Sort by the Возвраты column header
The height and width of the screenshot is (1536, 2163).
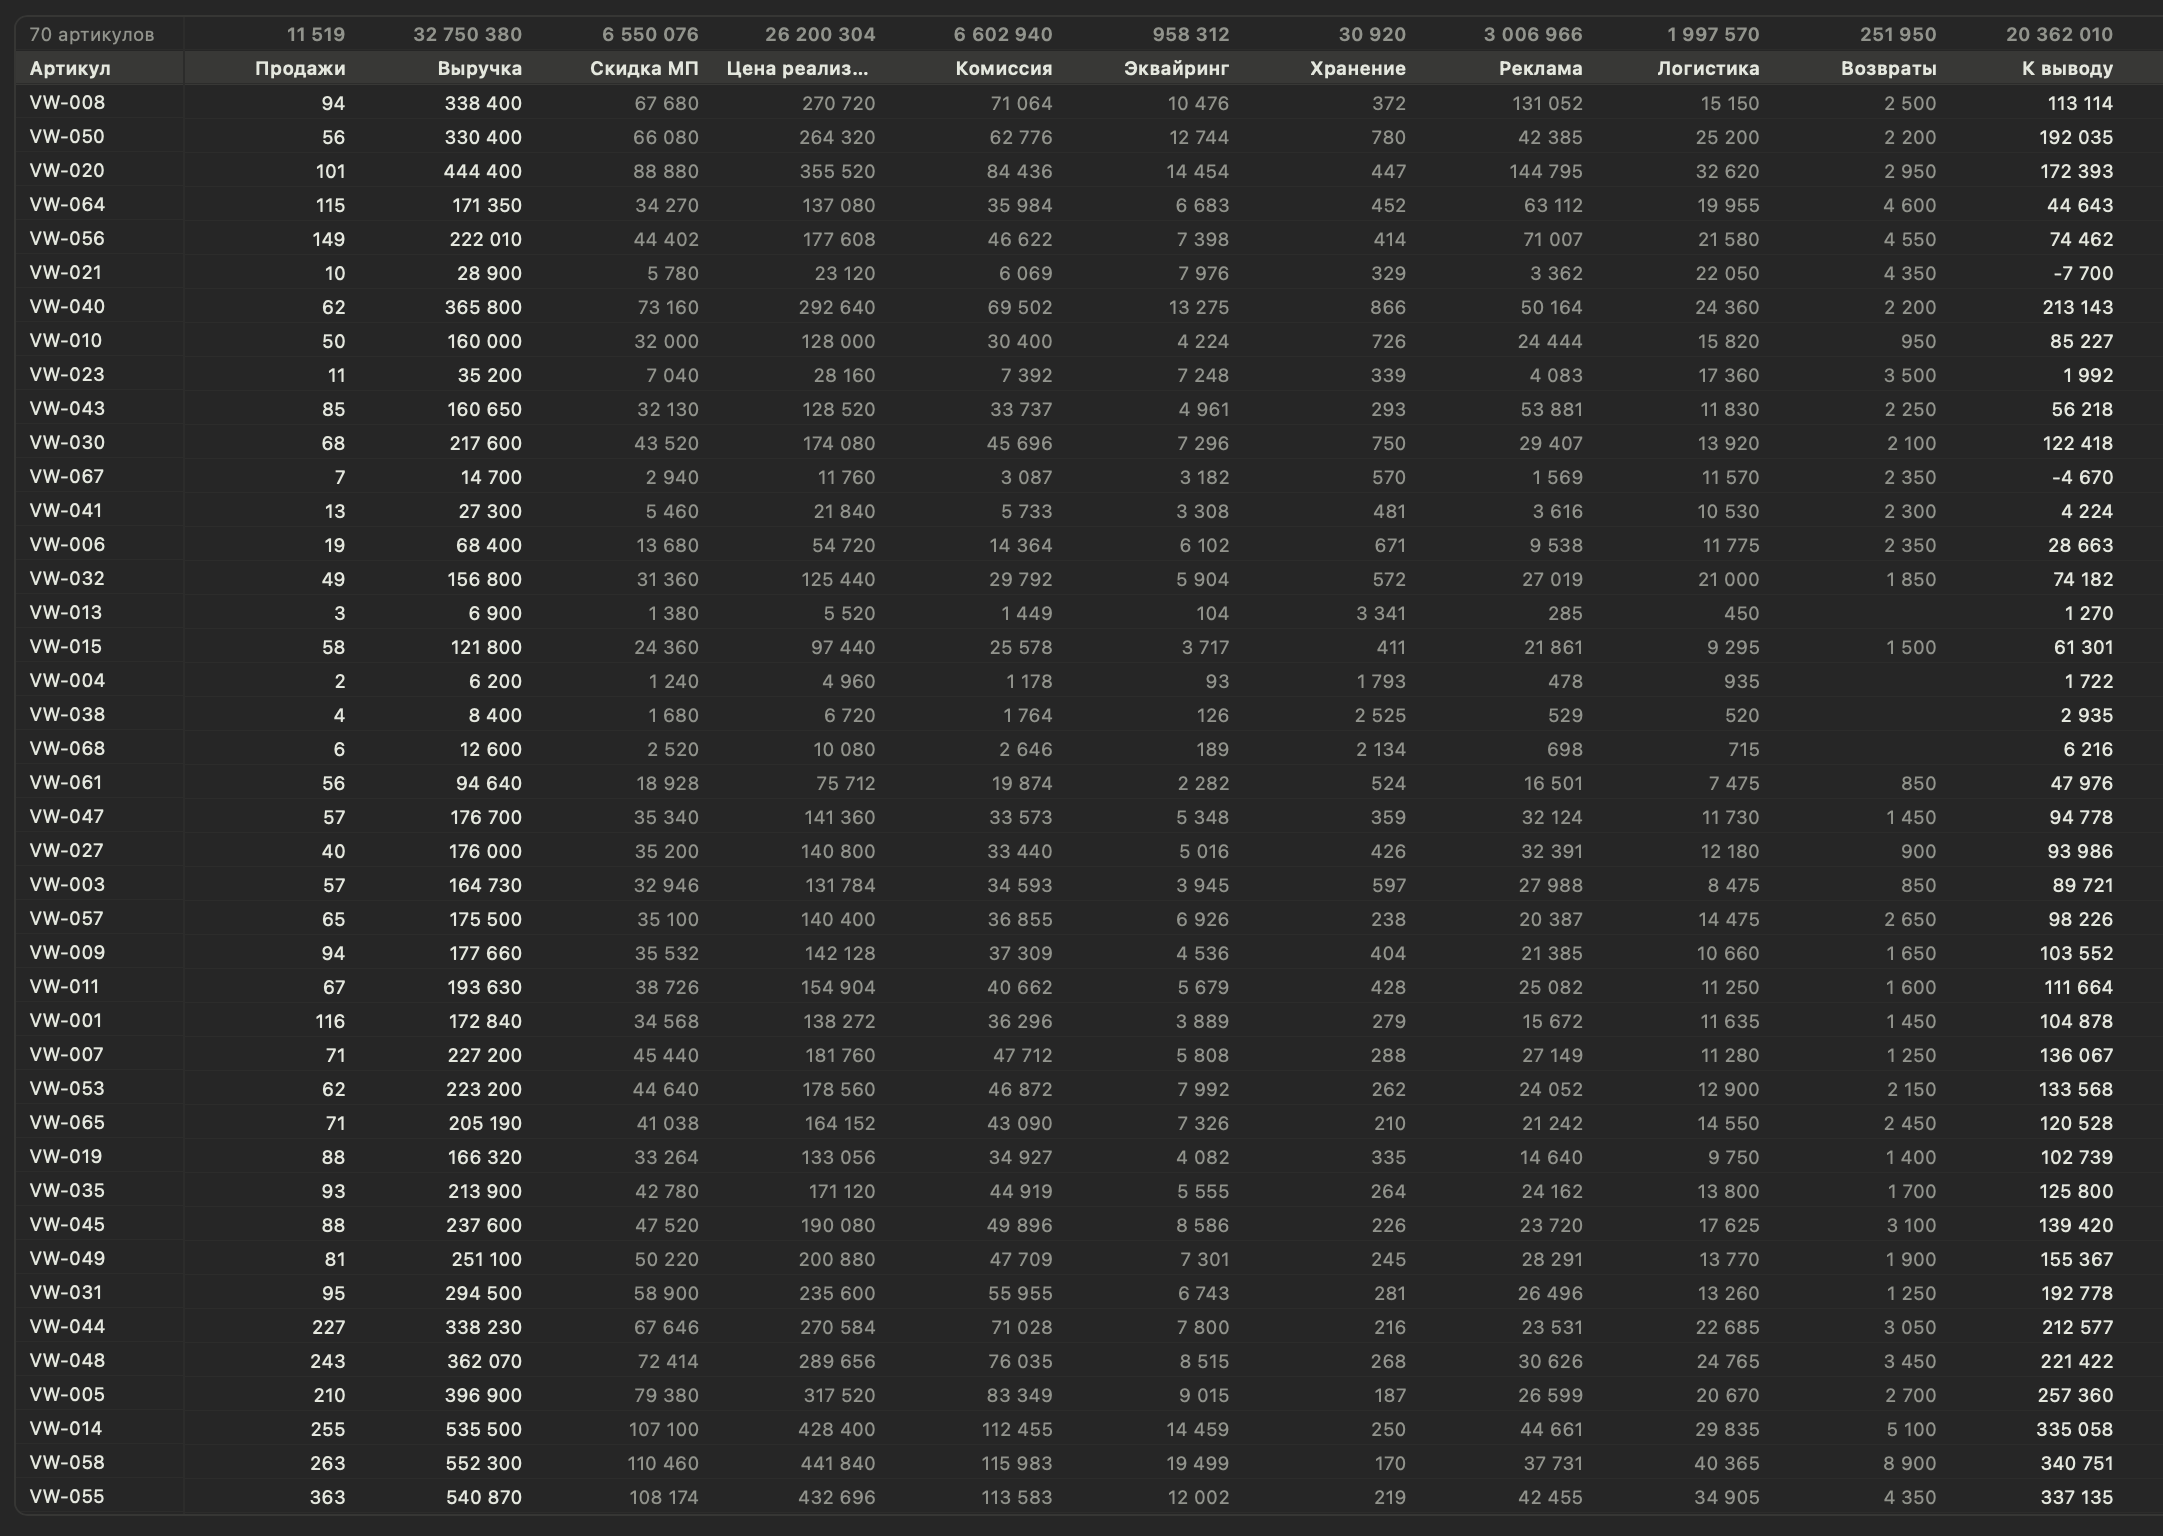(1889, 69)
